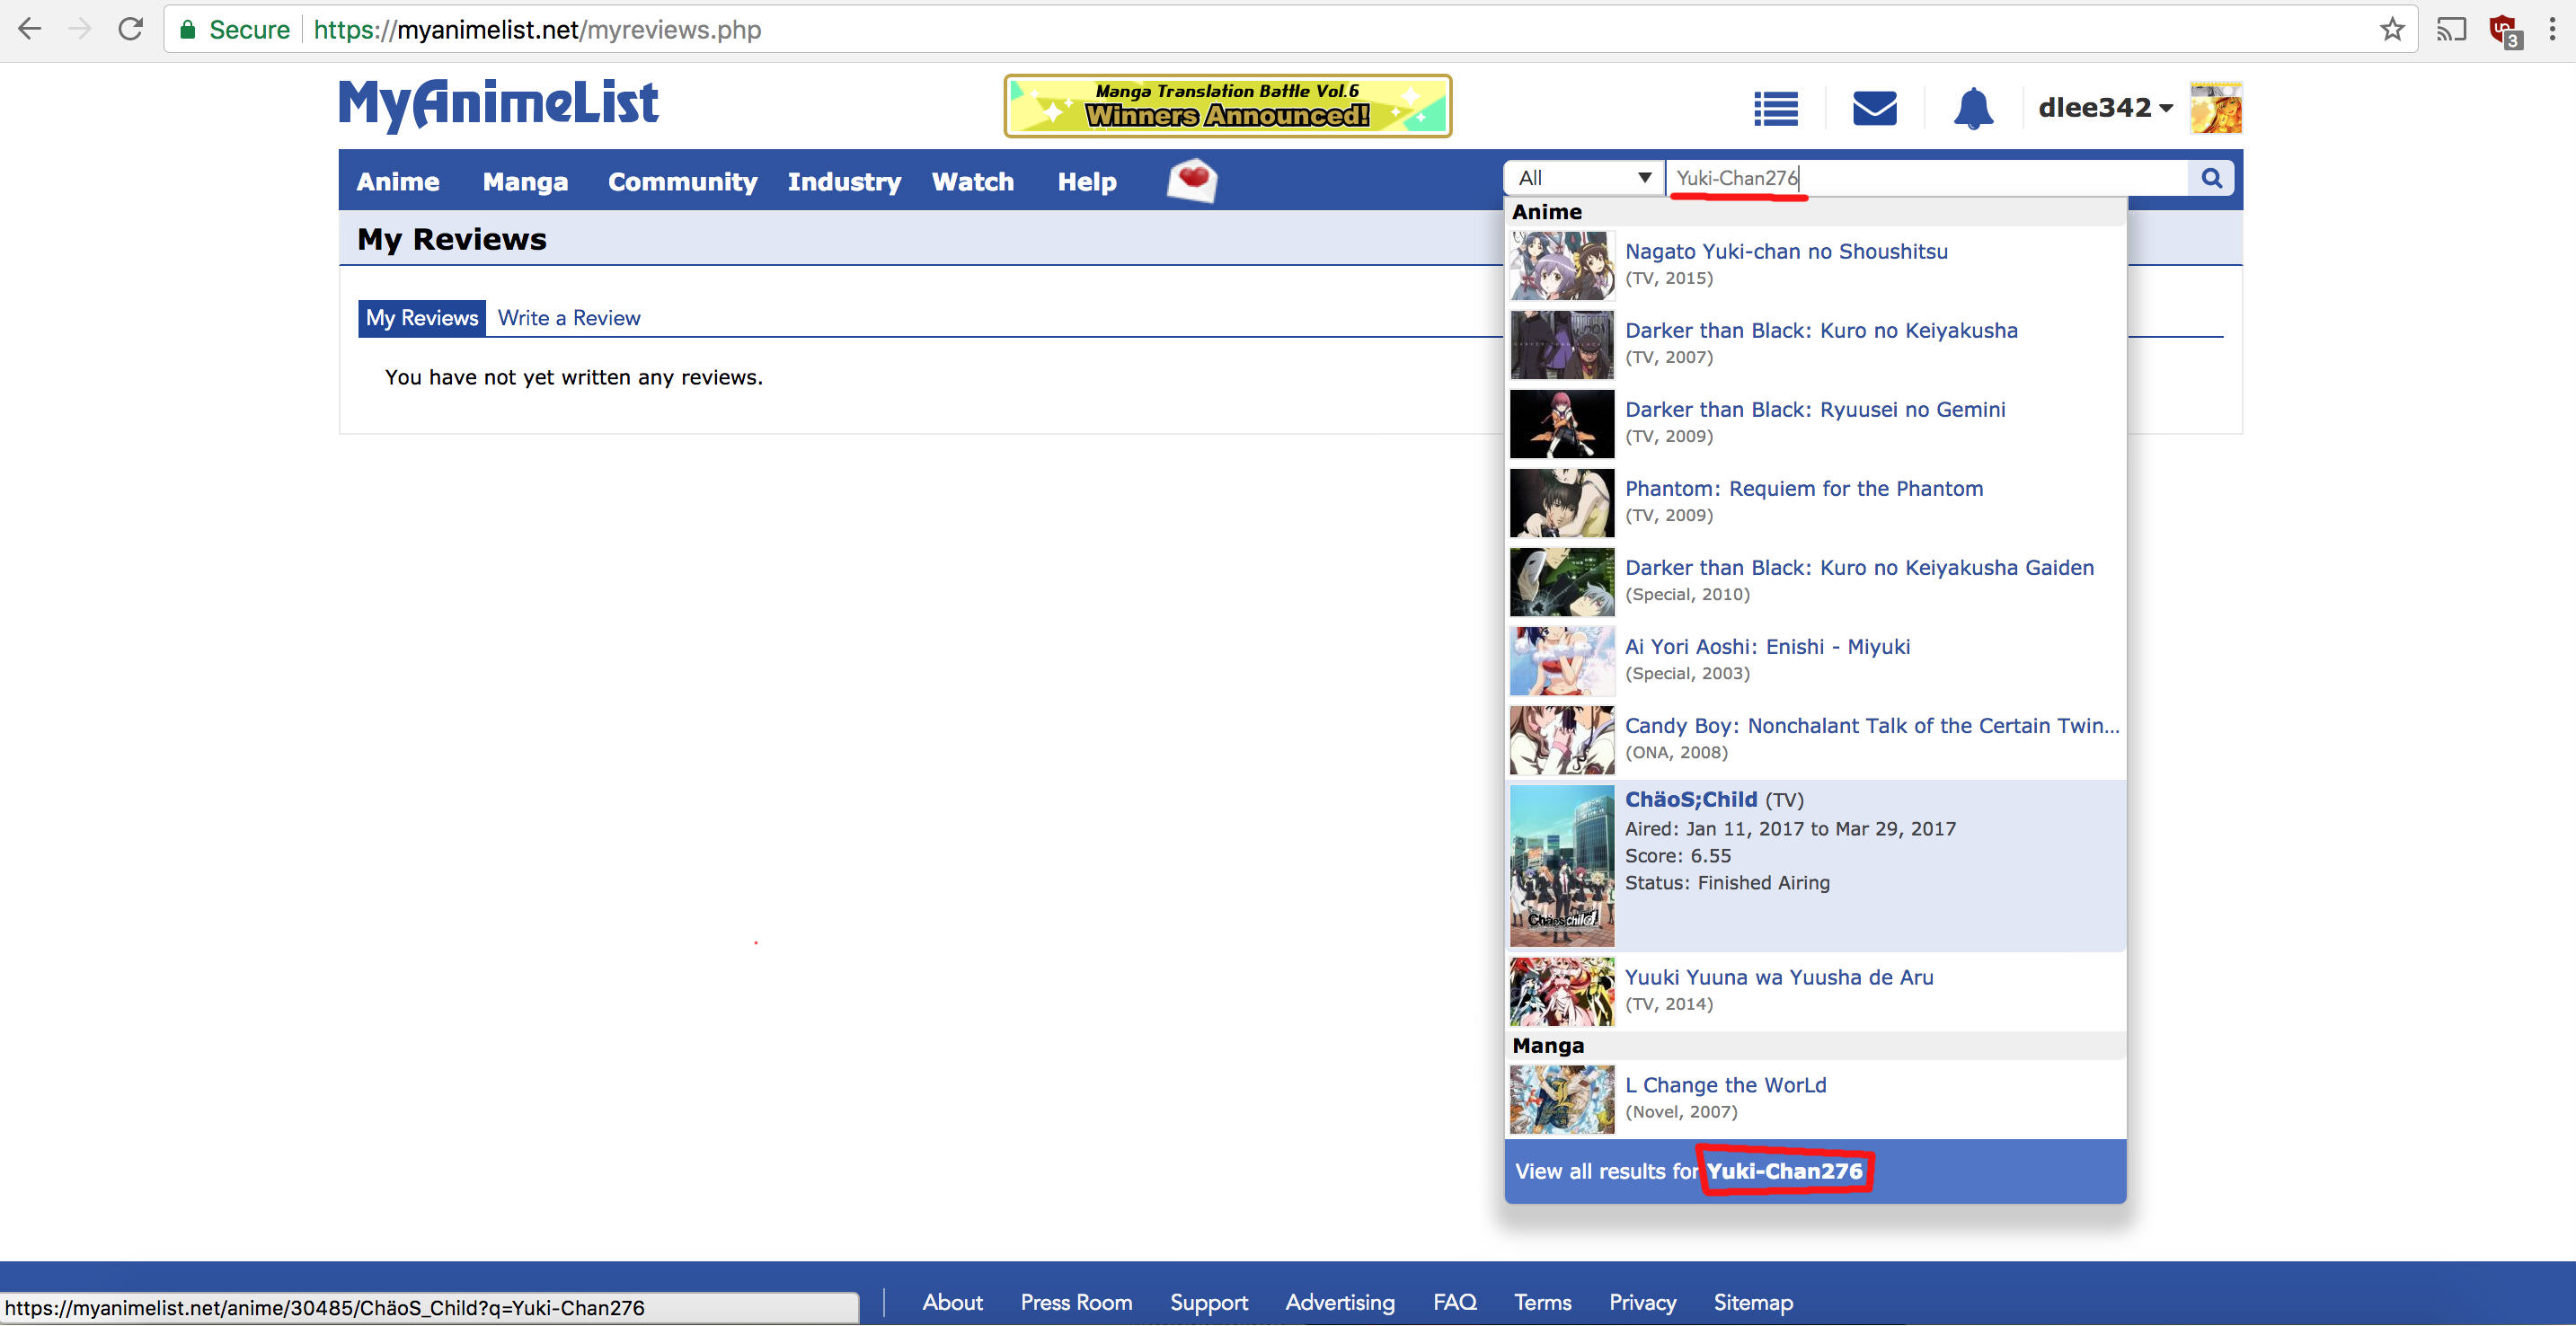Reload the page
Image resolution: width=2576 pixels, height=1326 pixels.
pyautogui.click(x=130, y=29)
